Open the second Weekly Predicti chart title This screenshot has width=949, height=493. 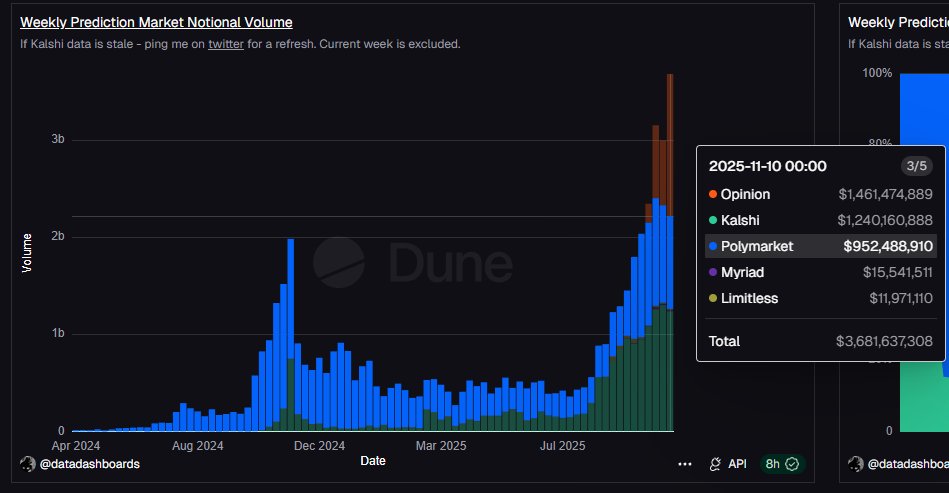point(898,22)
